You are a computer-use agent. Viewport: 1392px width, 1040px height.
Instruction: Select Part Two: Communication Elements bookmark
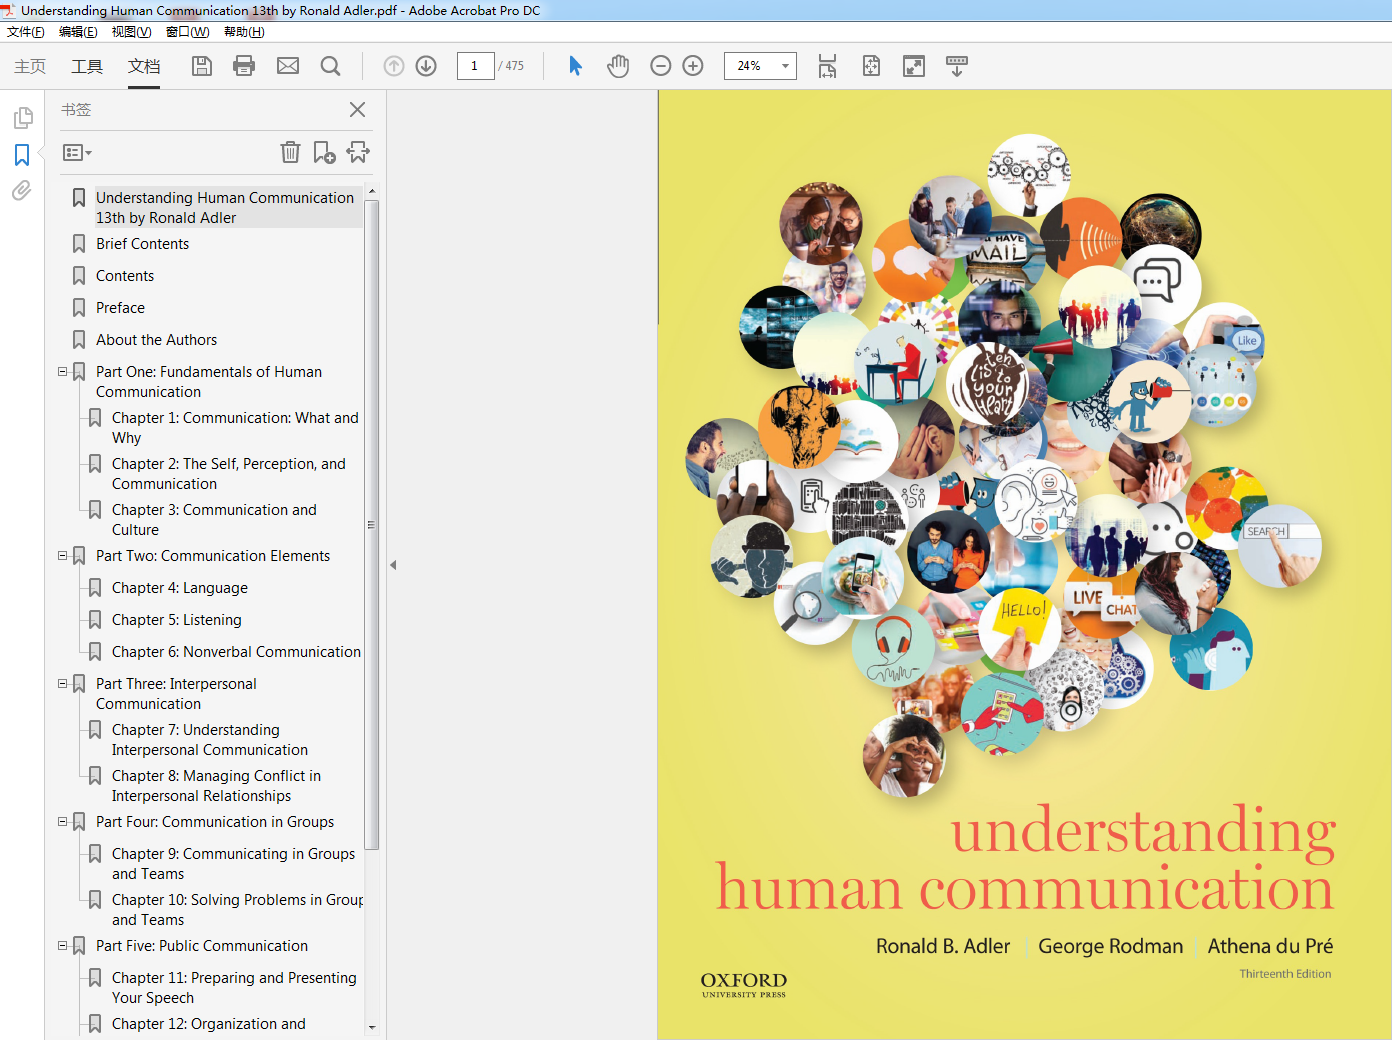click(213, 556)
